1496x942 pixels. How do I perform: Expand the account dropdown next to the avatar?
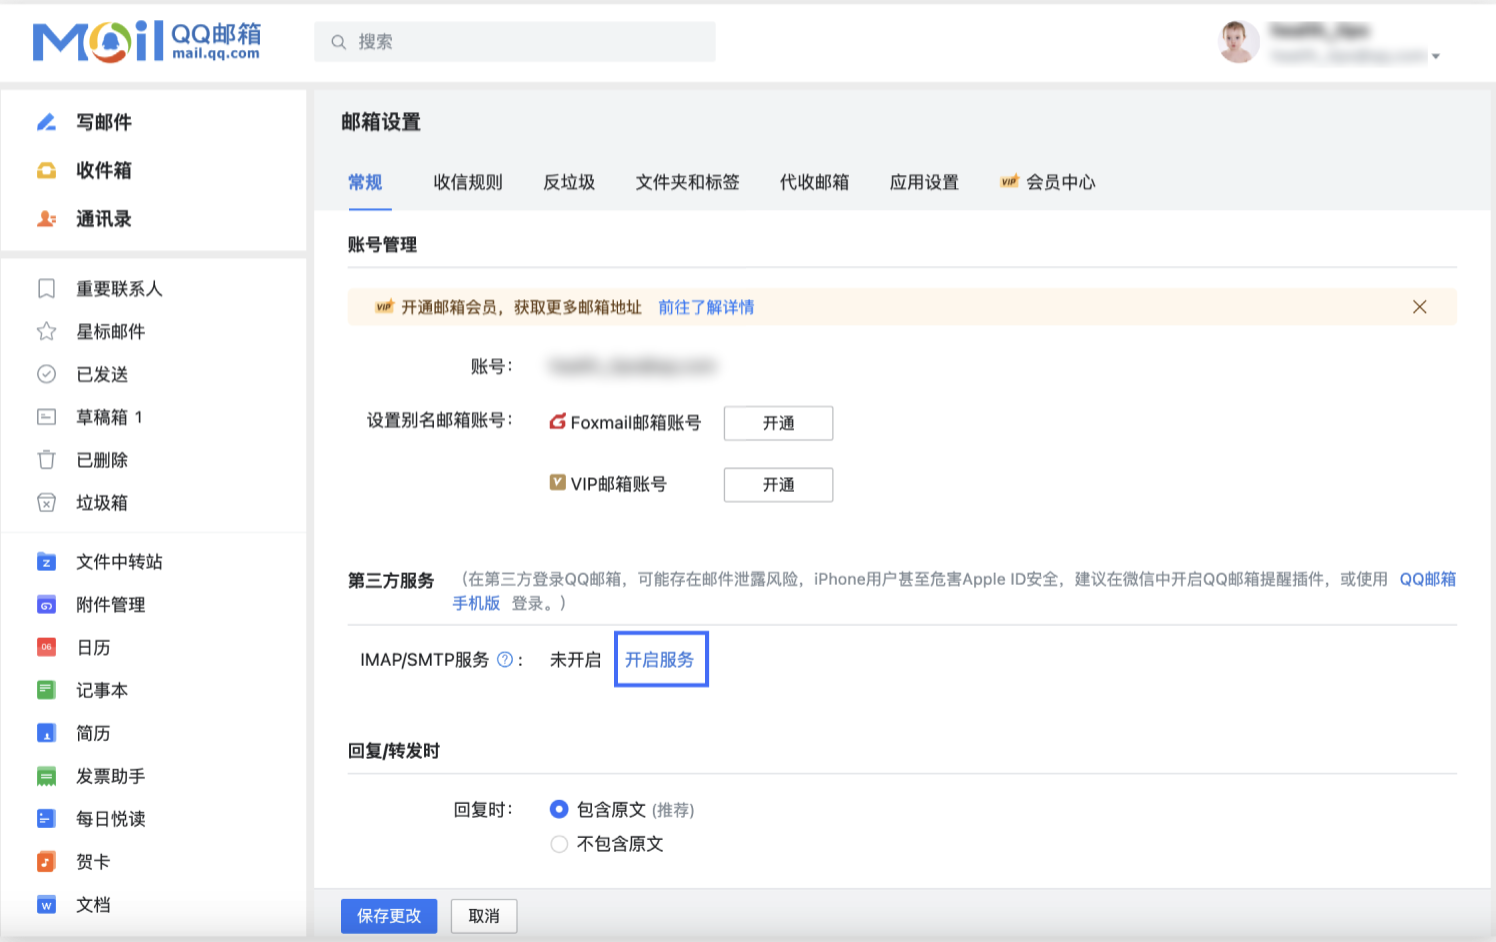[x=1438, y=57]
